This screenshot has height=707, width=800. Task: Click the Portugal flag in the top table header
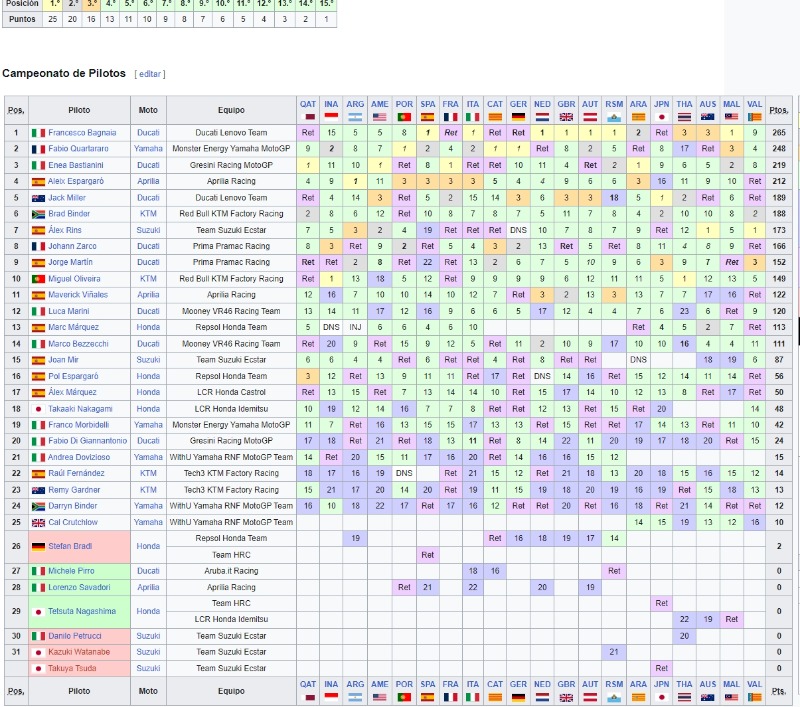coord(404,117)
